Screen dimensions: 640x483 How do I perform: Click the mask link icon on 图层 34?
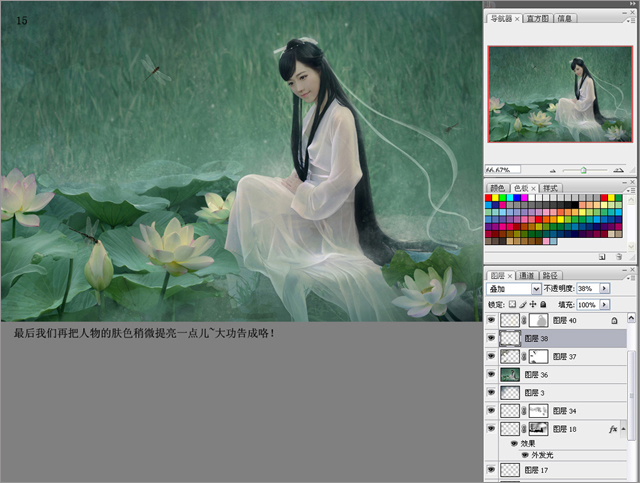tap(524, 411)
